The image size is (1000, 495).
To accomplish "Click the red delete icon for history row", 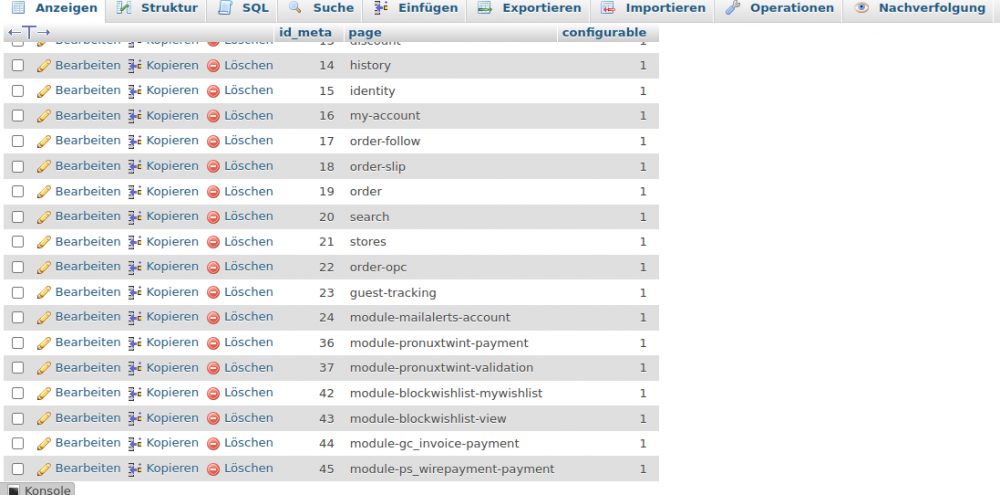I will pos(213,66).
